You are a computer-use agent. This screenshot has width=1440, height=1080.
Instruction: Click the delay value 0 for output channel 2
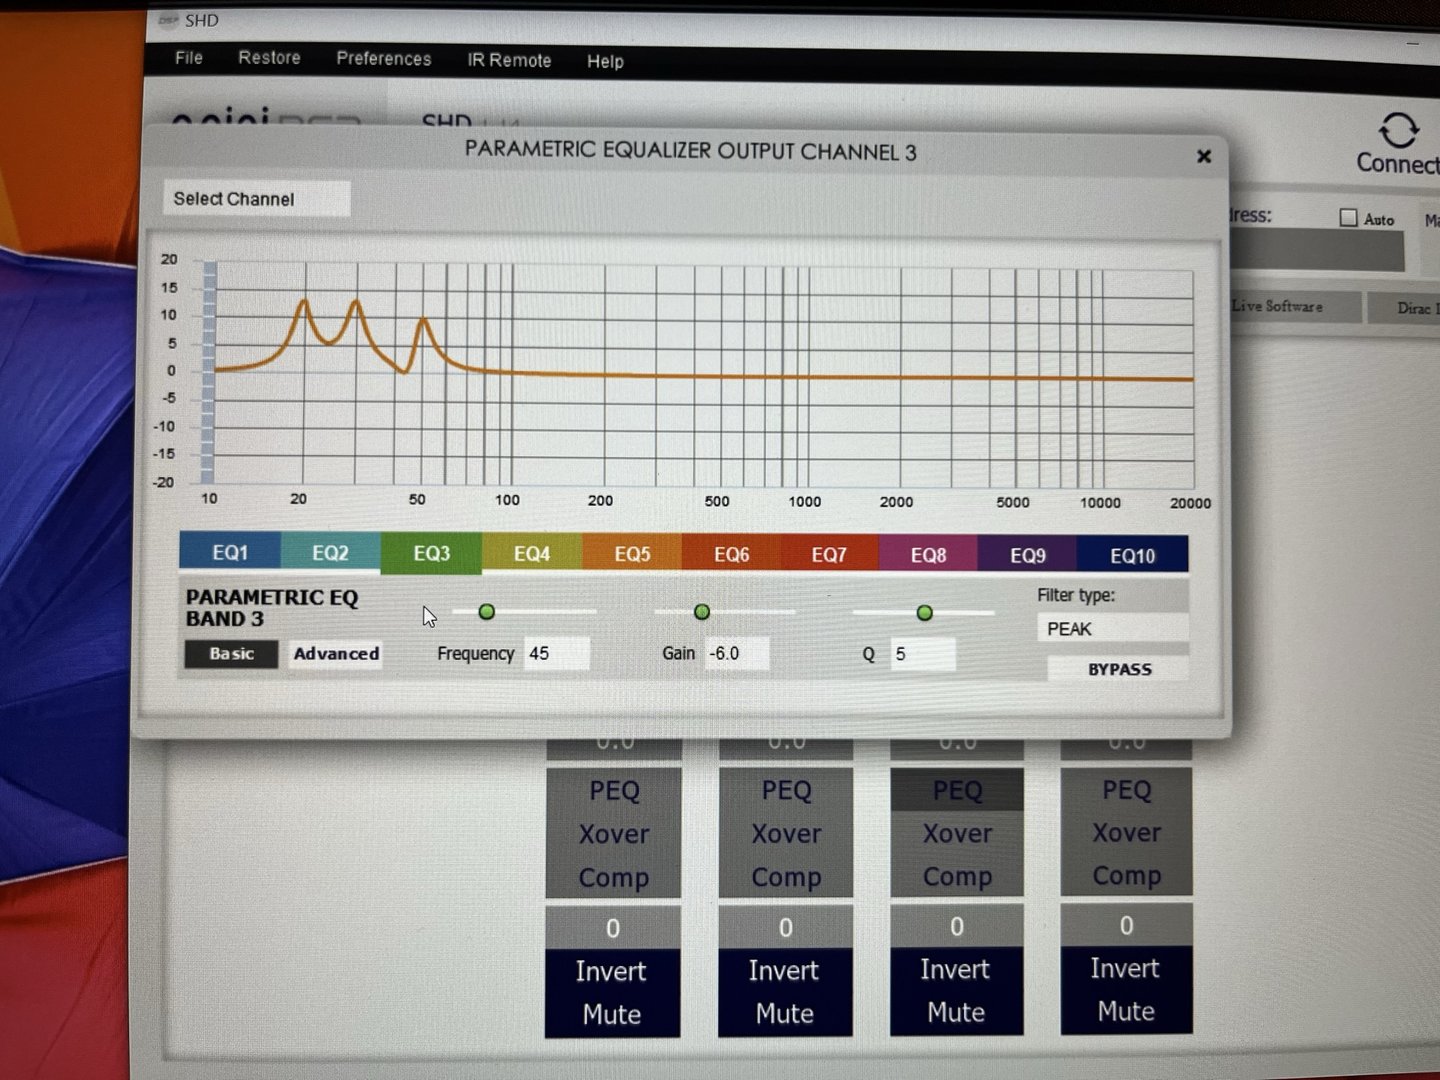786,928
